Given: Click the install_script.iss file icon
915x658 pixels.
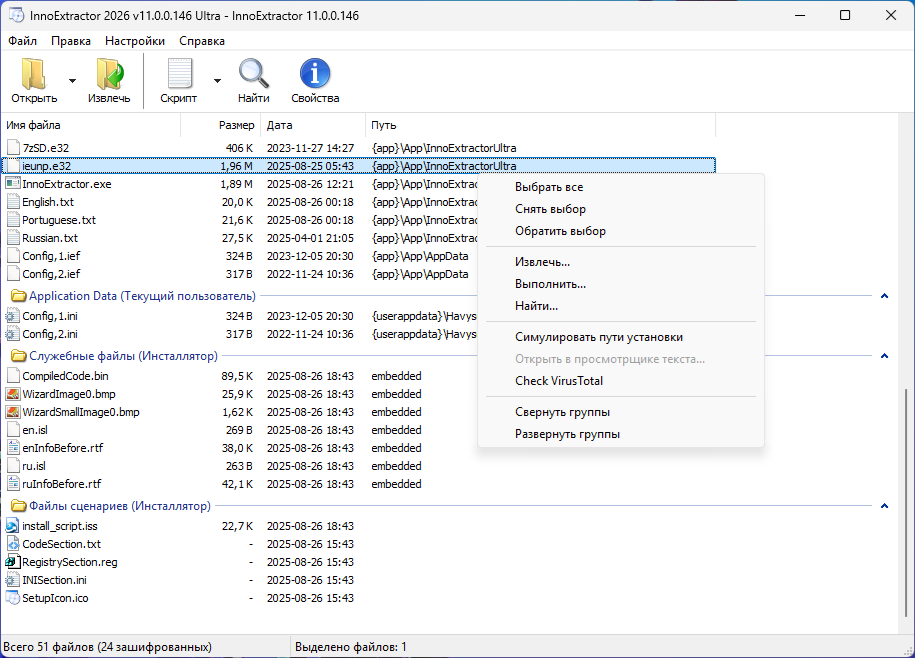Looking at the screenshot, I should coord(13,526).
